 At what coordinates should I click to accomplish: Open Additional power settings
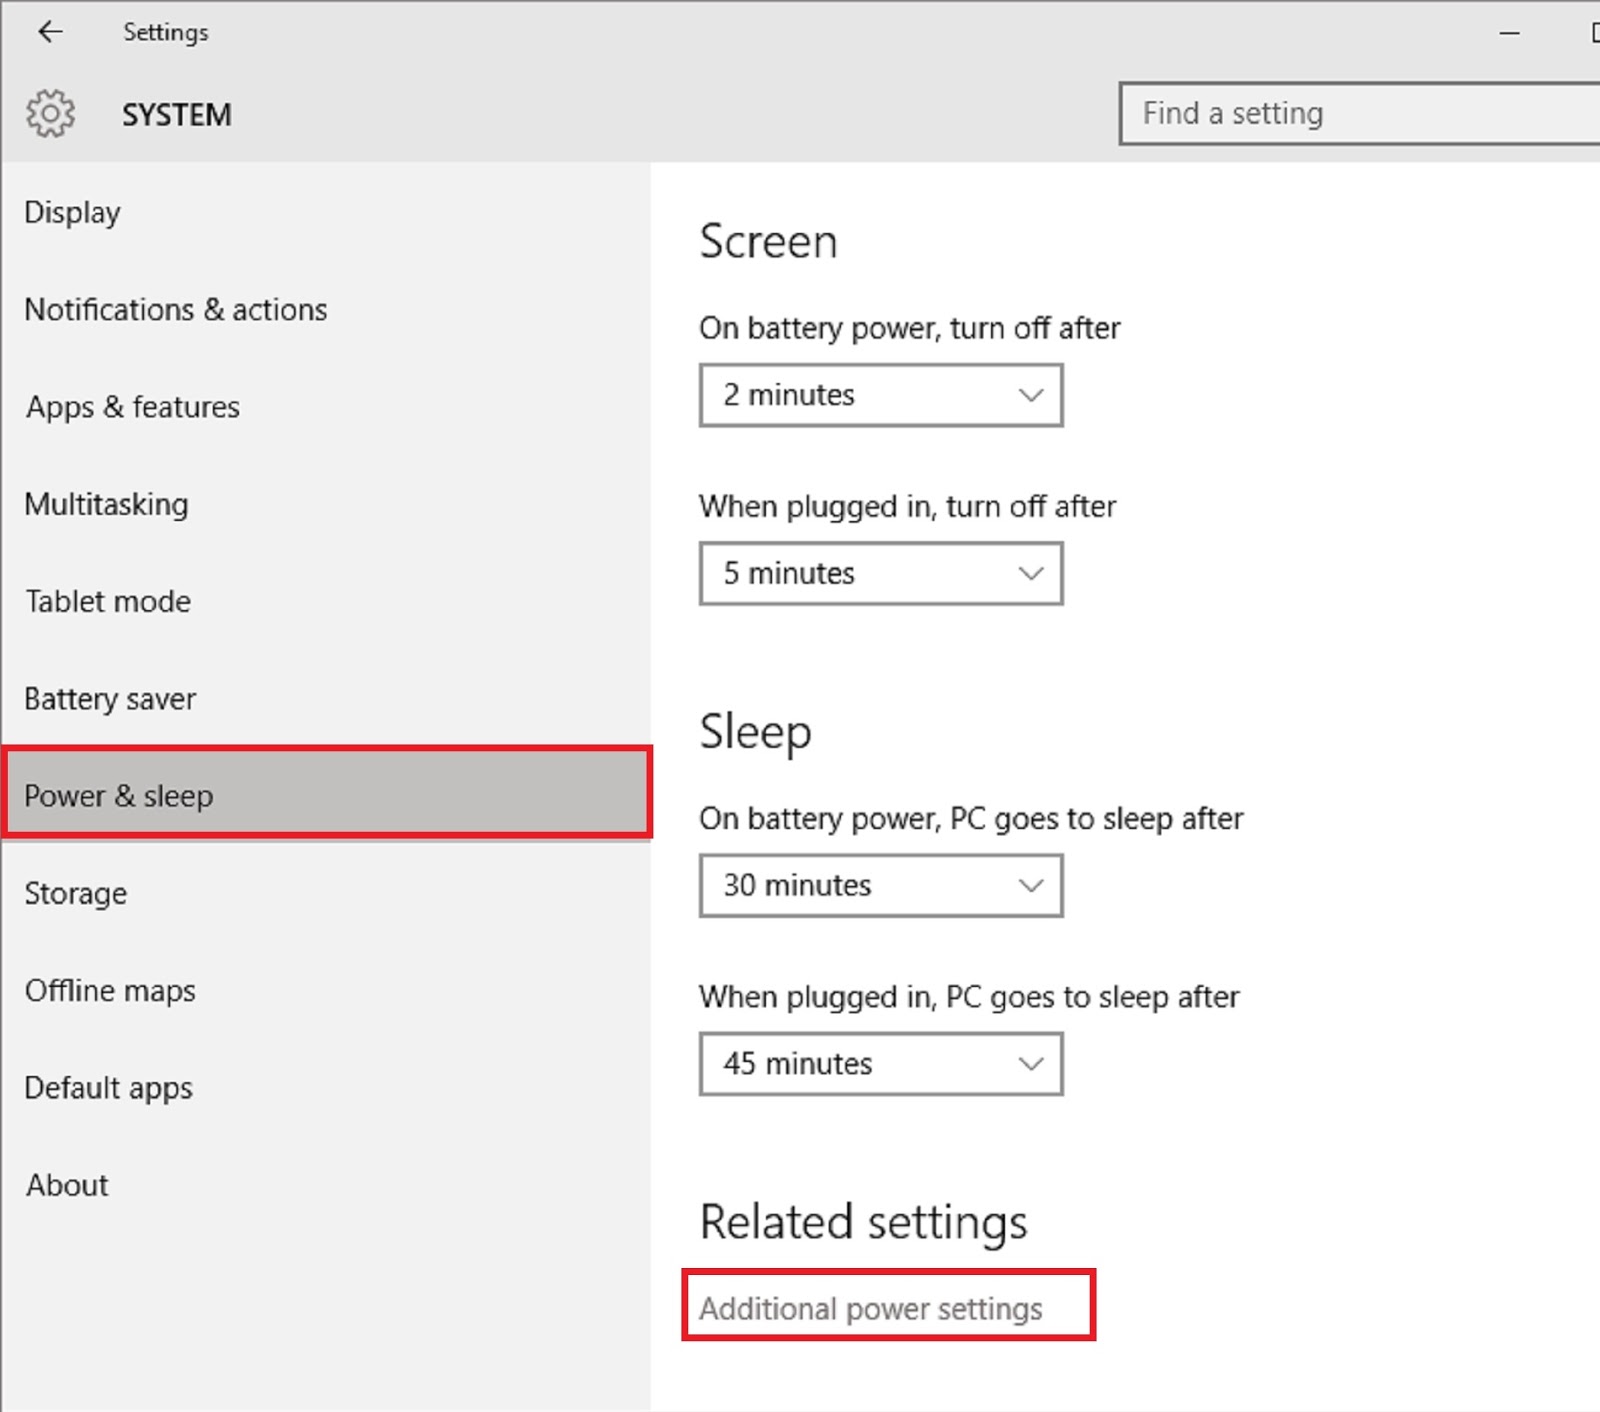click(x=871, y=1308)
